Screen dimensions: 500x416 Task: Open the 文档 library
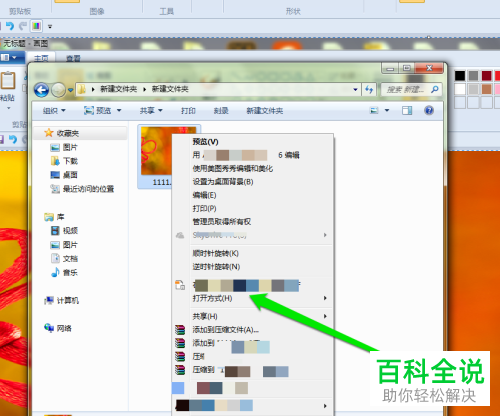click(70, 259)
